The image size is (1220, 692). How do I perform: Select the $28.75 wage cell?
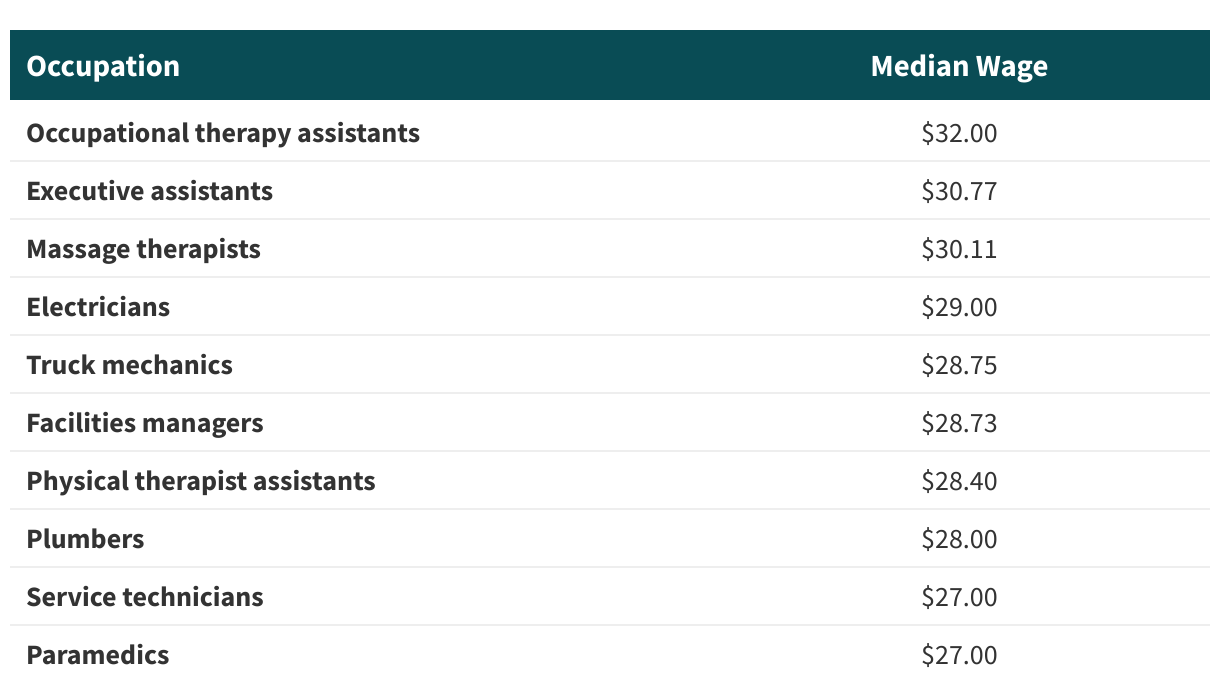point(959,365)
